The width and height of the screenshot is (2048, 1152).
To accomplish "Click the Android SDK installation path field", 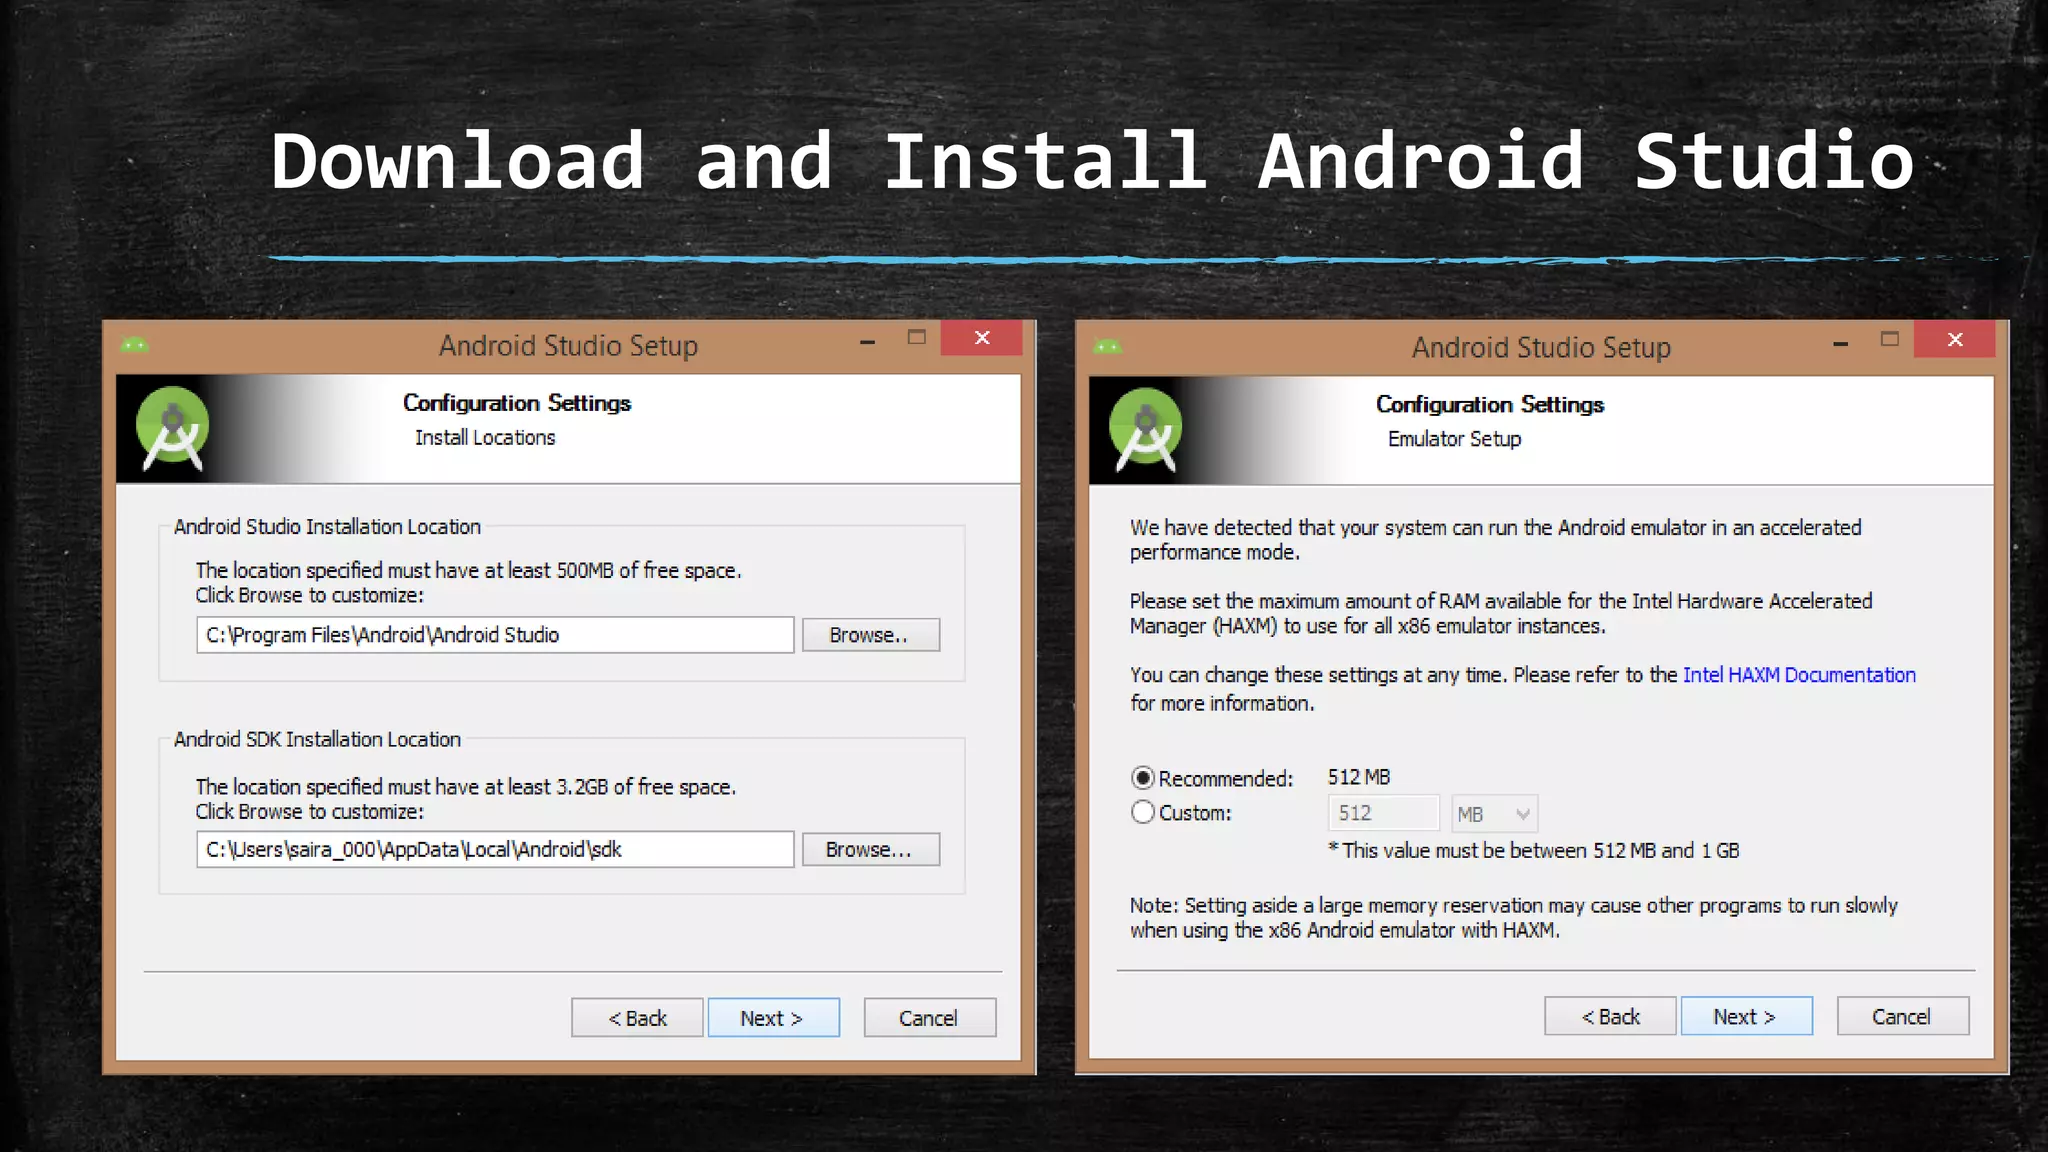I will tap(495, 850).
